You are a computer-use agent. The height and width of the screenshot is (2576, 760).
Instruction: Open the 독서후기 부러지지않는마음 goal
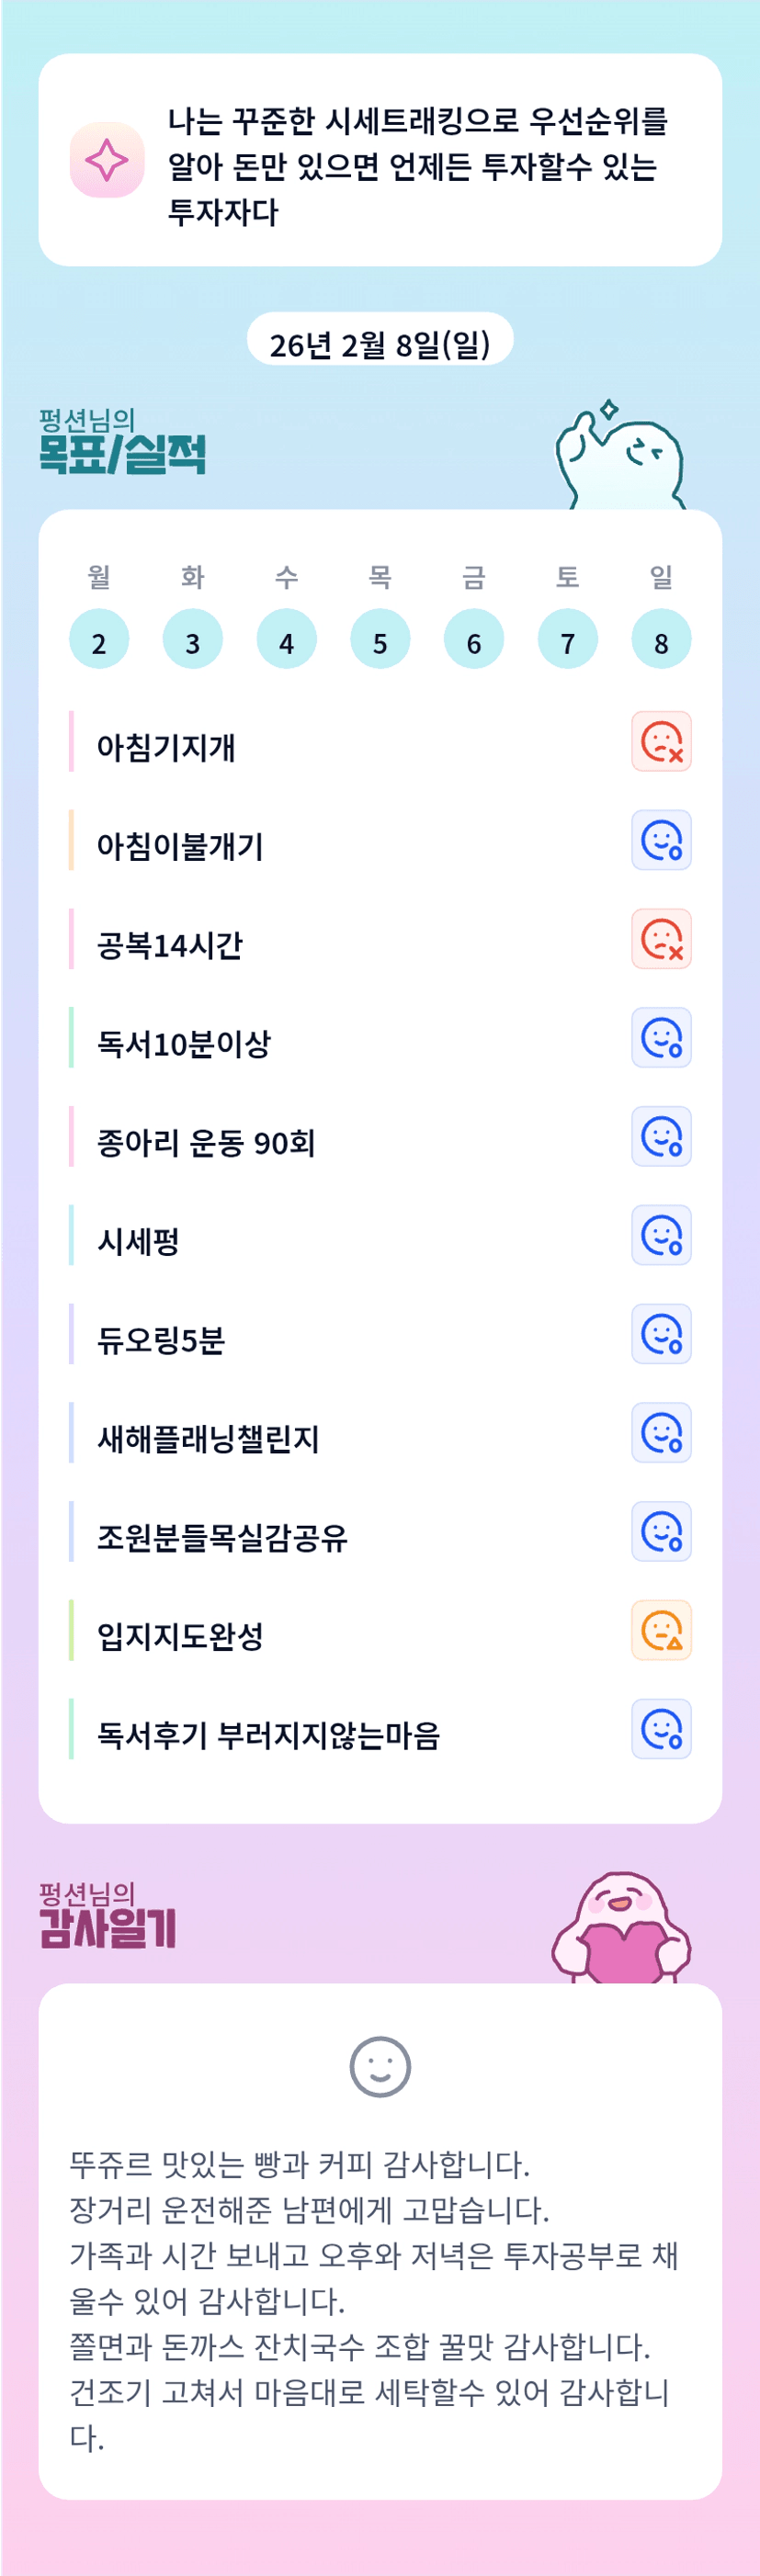click(268, 1734)
